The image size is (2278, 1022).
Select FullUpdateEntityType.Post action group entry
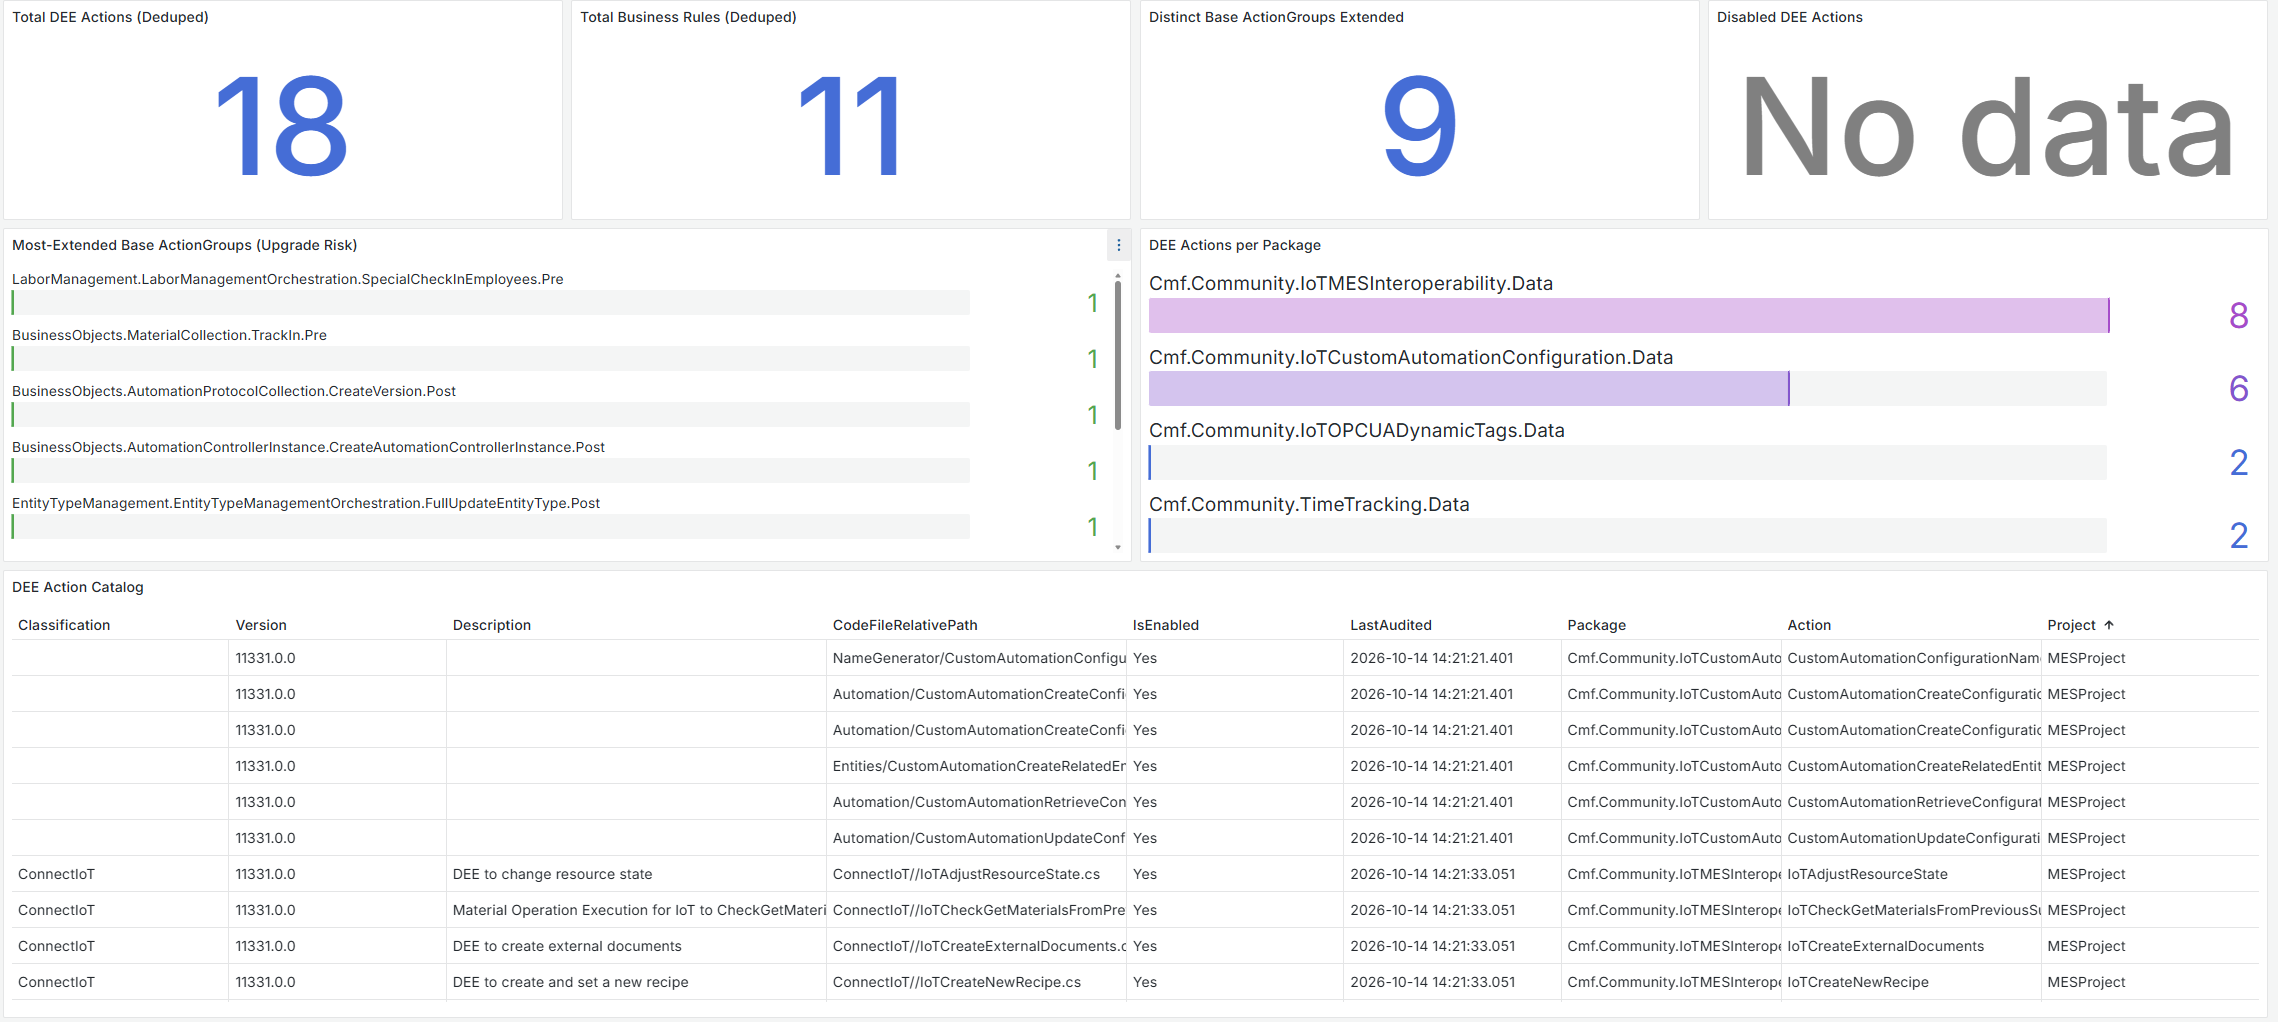(x=306, y=503)
